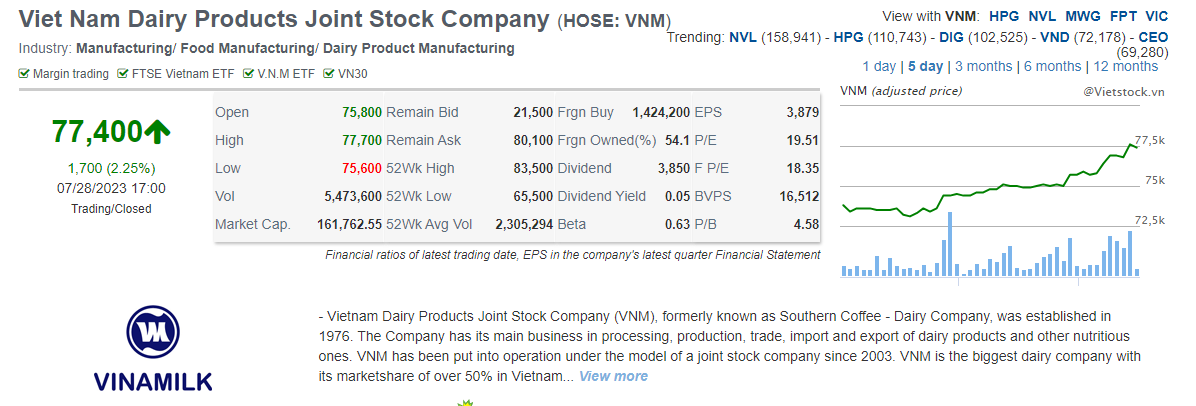
Task: Select the 5 day chart range
Action: pos(925,66)
